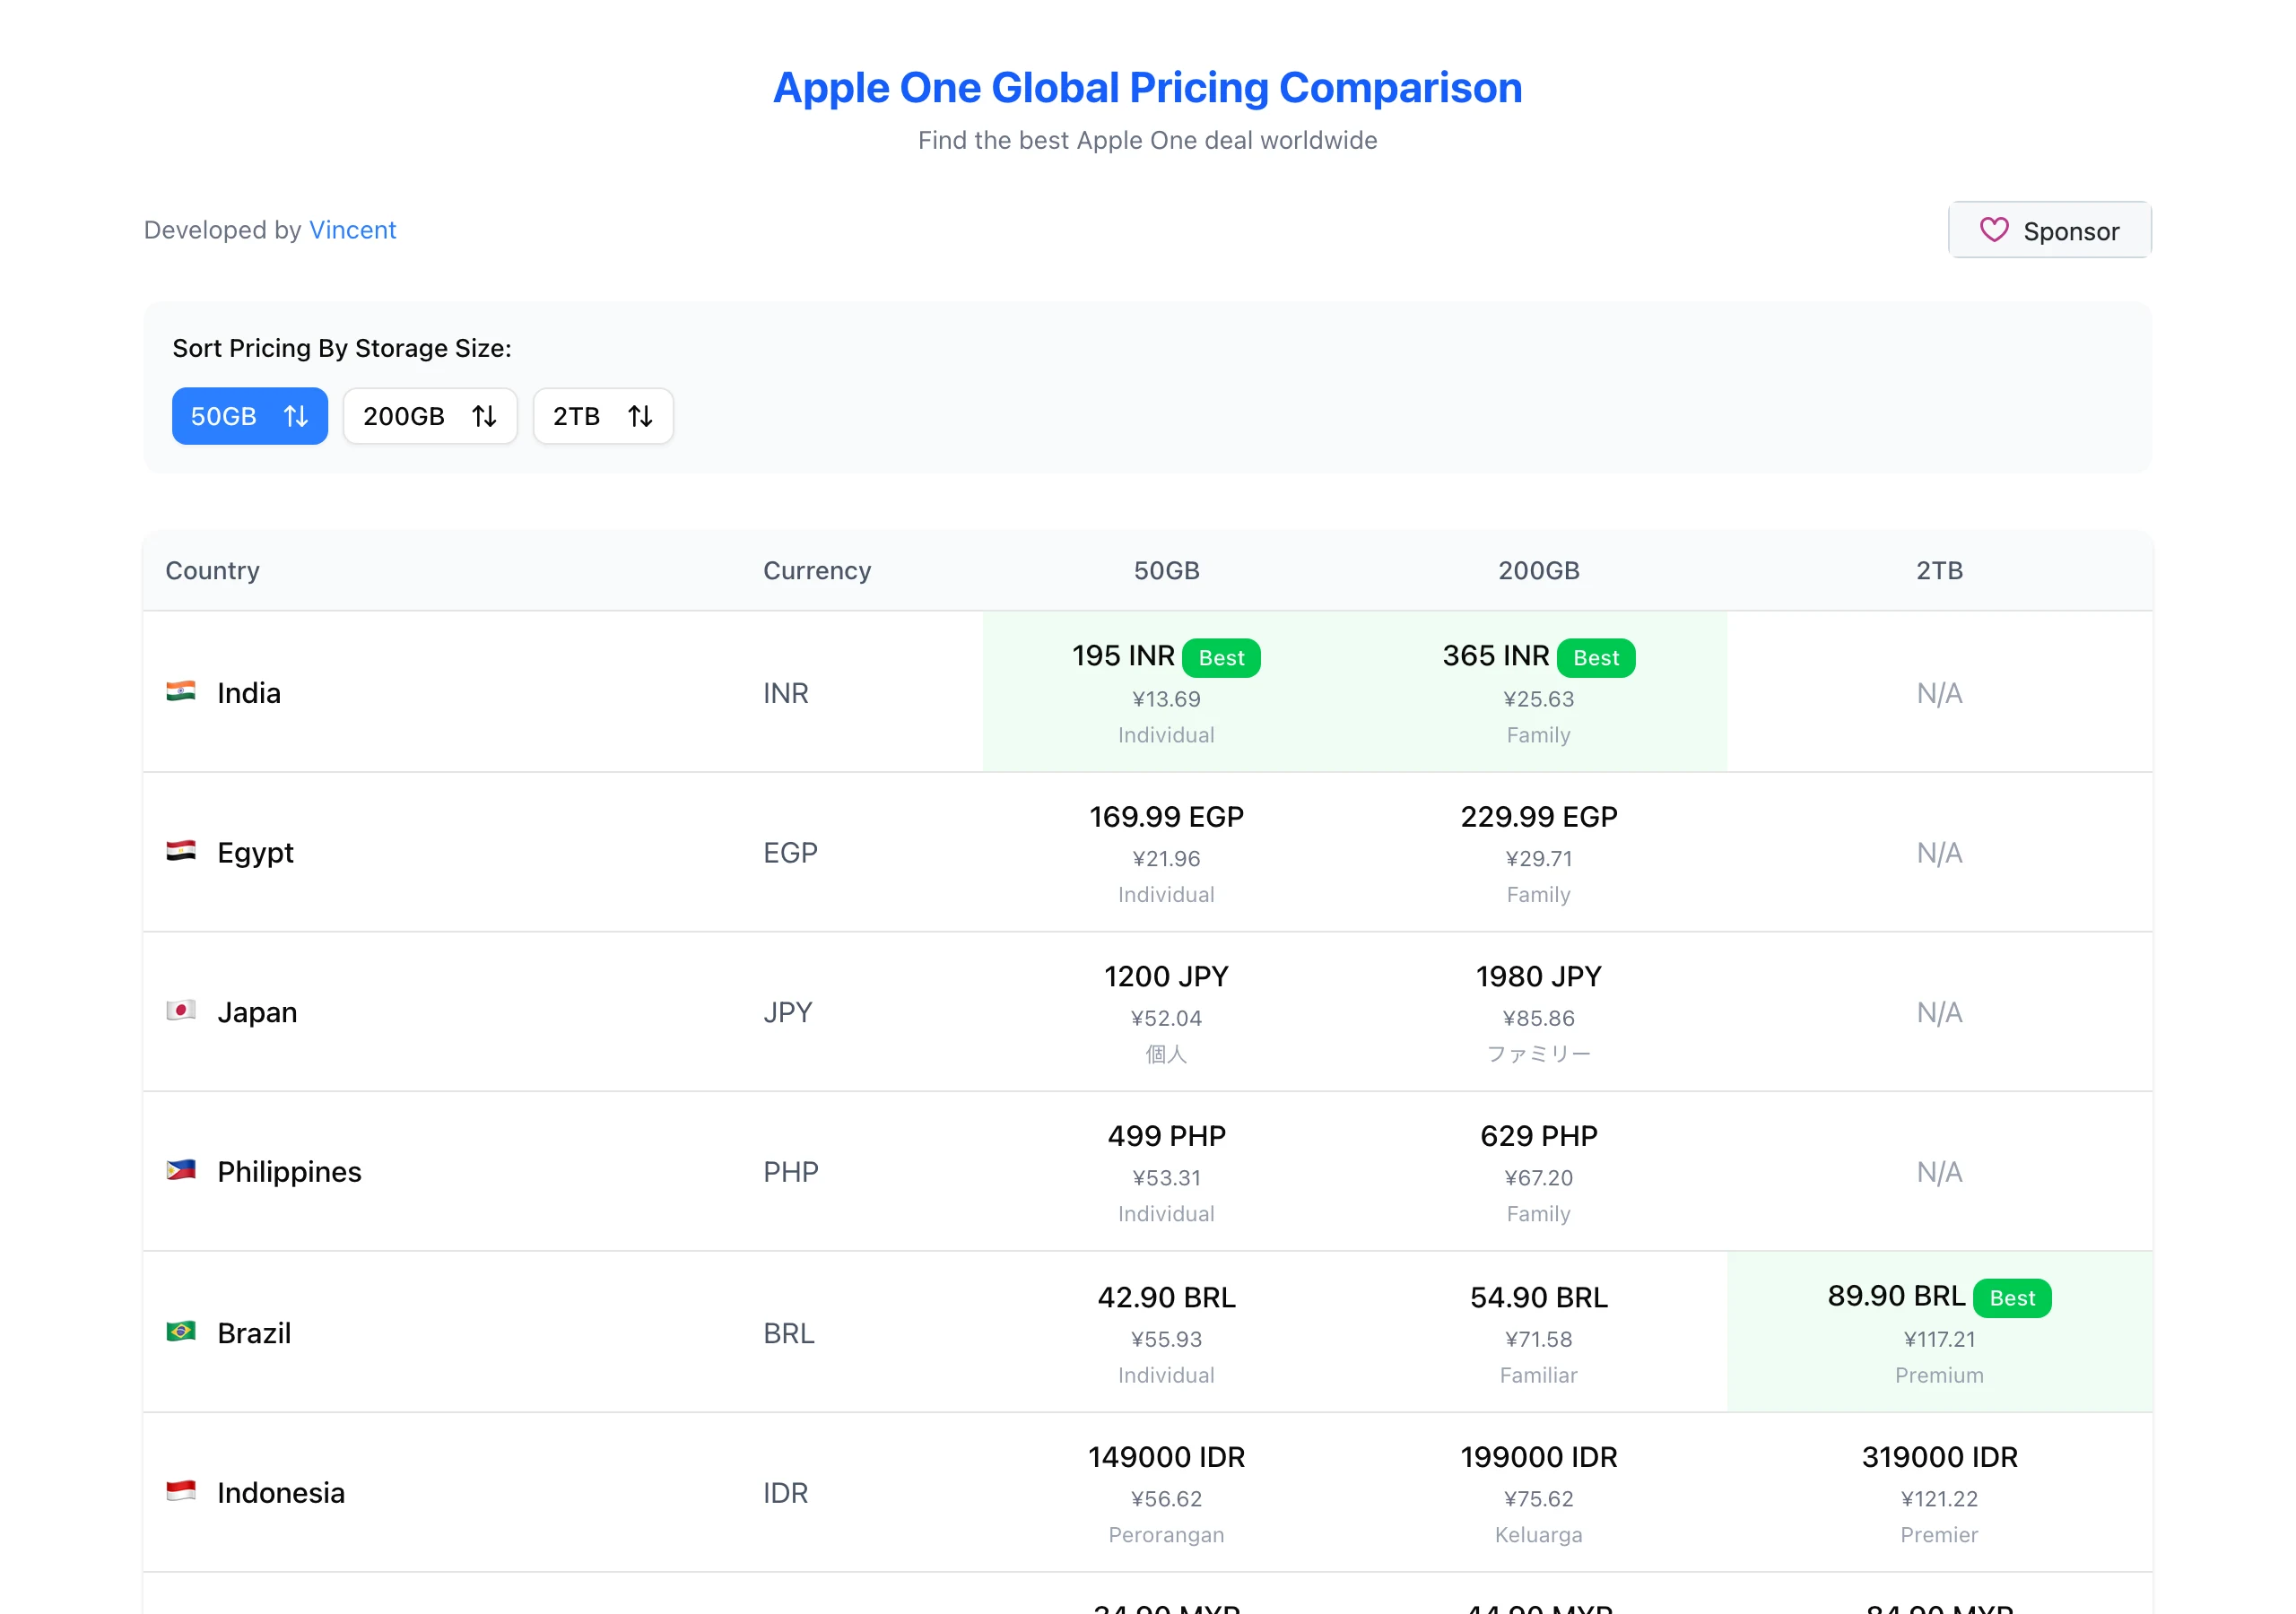Click the Japan flag icon
Viewport: 2296px width, 1614px height.
[x=181, y=1010]
